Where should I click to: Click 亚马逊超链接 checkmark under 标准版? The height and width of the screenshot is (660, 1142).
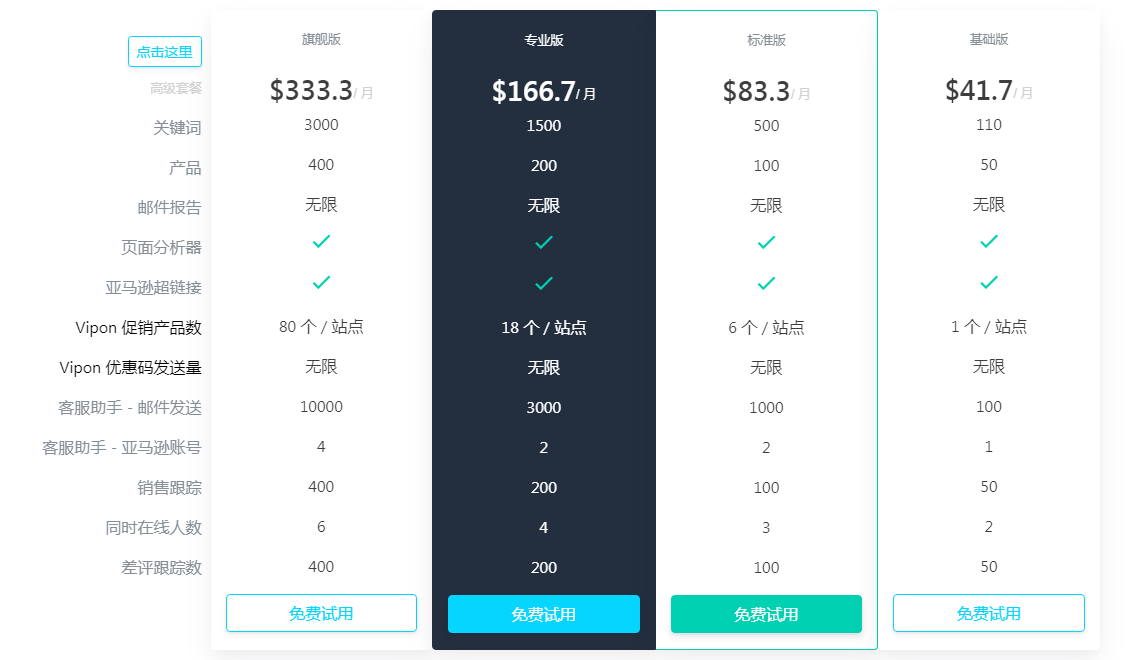tap(766, 283)
